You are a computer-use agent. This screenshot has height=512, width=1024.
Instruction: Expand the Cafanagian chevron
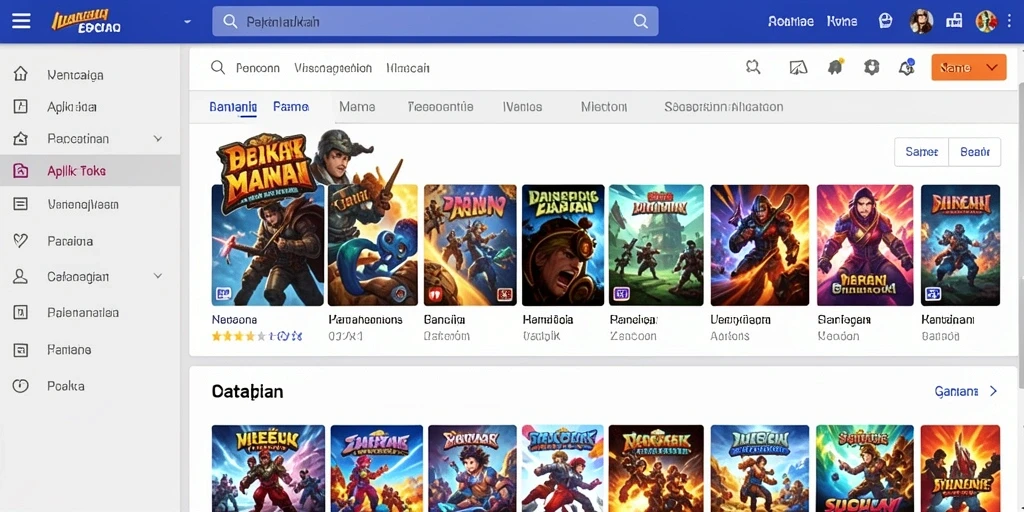tap(157, 276)
